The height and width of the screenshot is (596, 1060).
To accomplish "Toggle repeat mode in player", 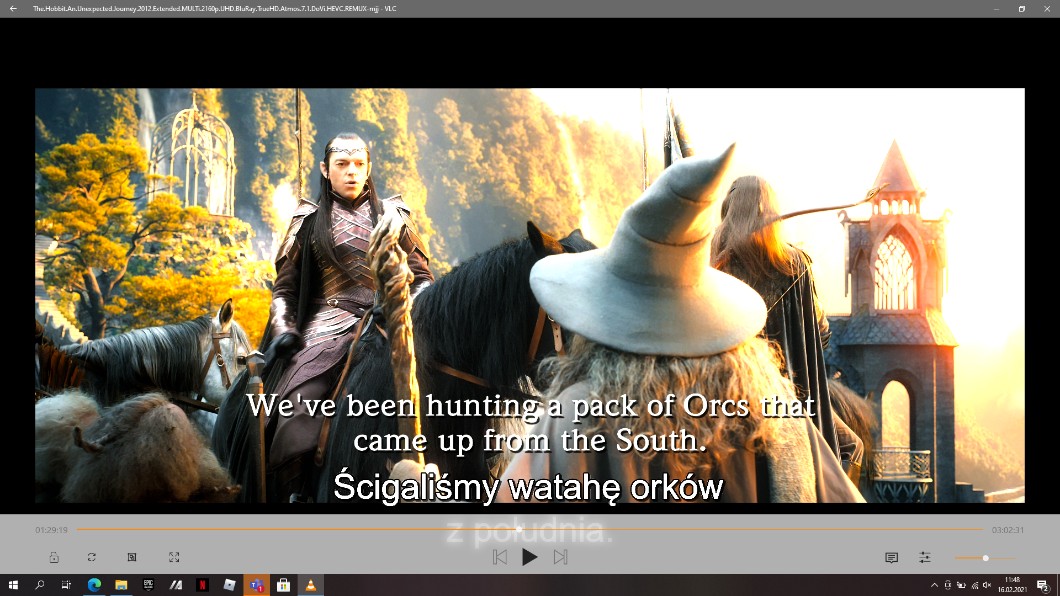I will point(92,557).
